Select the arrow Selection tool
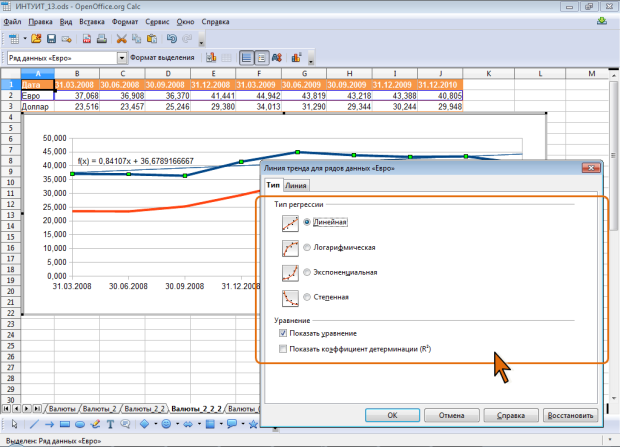This screenshot has height=447, width=620. 15,424
